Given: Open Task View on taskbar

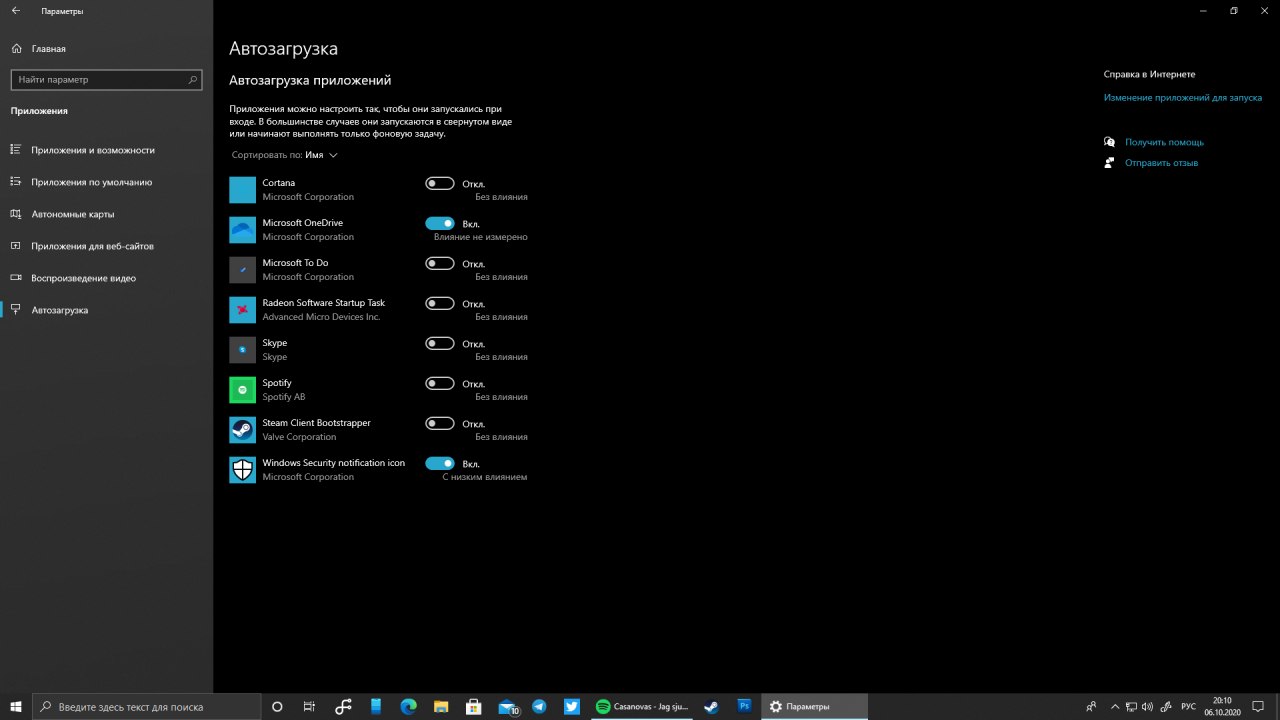Looking at the screenshot, I should [x=309, y=707].
